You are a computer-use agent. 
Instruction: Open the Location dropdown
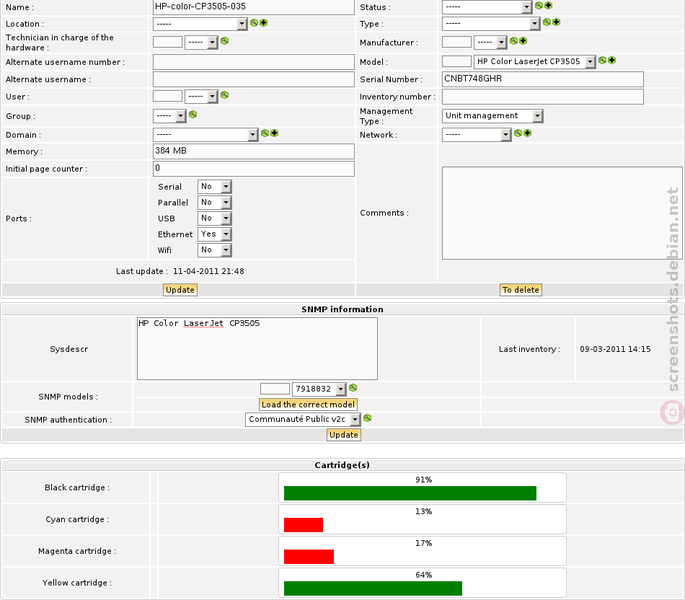pos(200,24)
